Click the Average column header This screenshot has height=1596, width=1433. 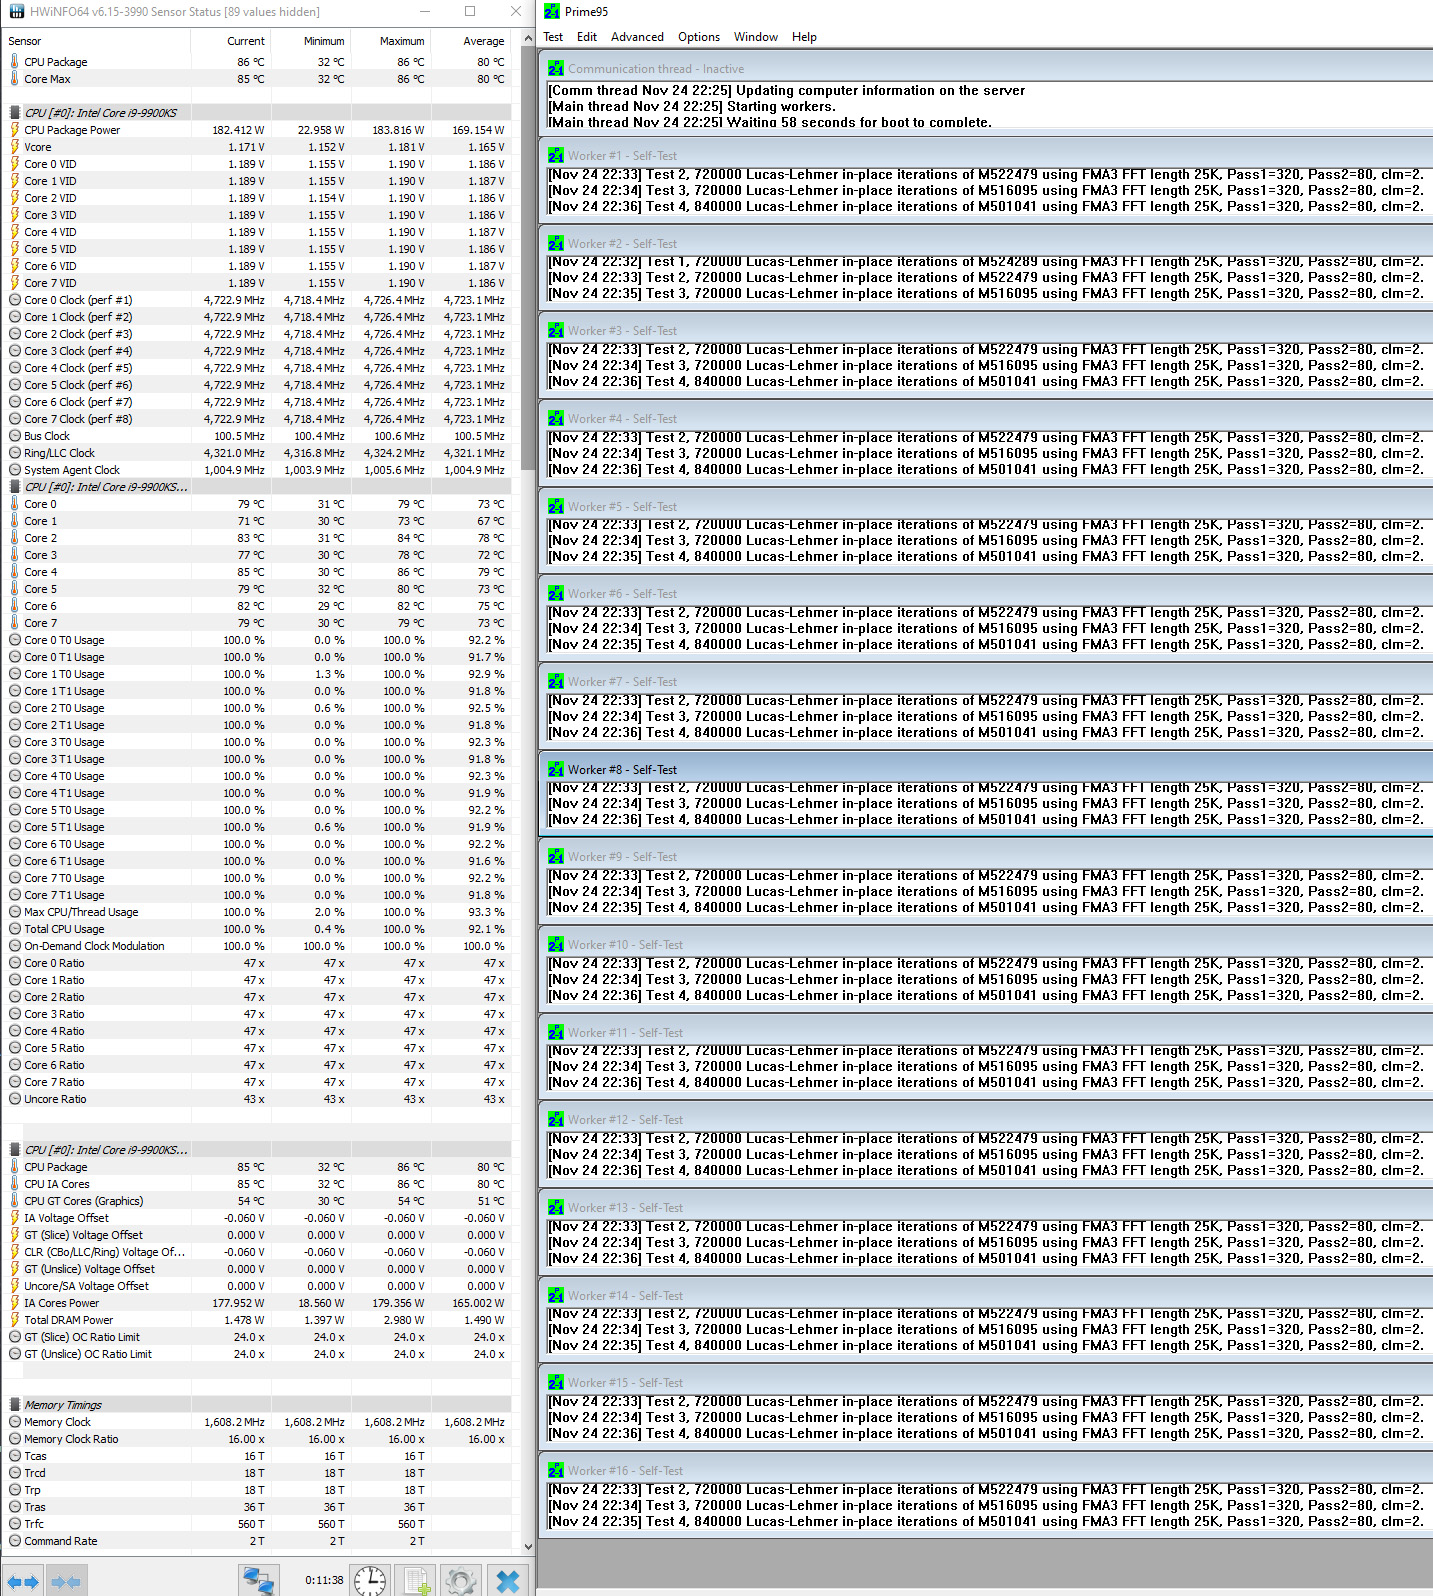coord(470,41)
